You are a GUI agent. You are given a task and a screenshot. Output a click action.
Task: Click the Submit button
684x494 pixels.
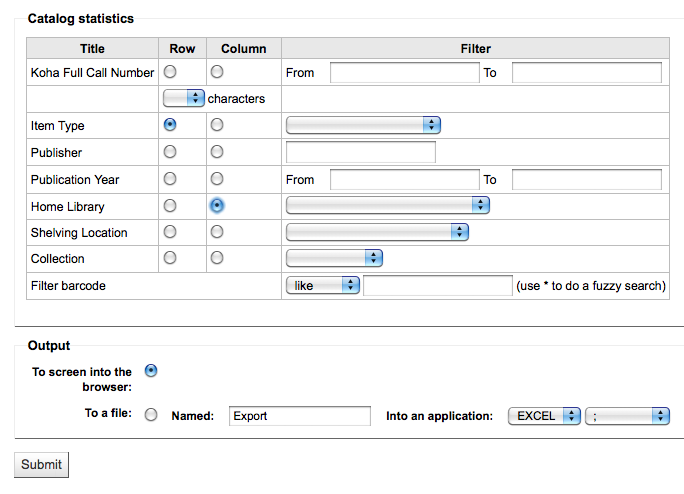[x=41, y=464]
